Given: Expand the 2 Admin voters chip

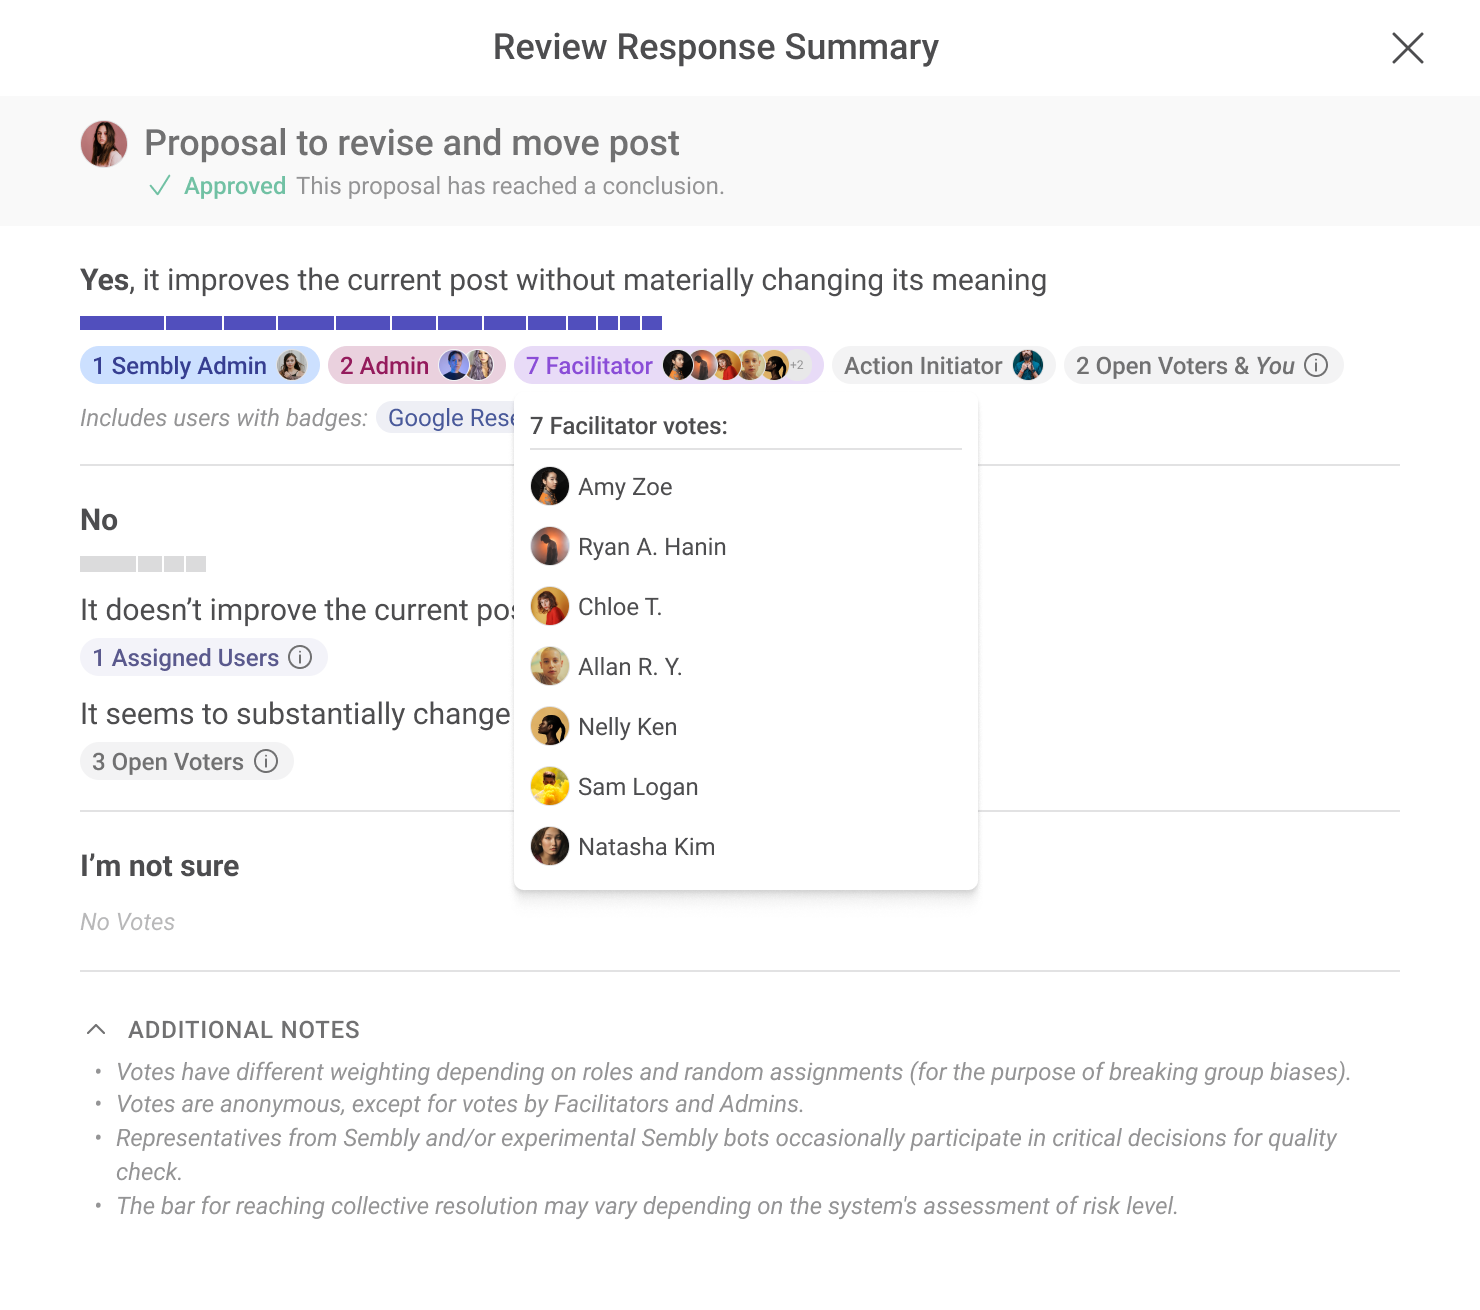Looking at the screenshot, I should [x=385, y=366].
